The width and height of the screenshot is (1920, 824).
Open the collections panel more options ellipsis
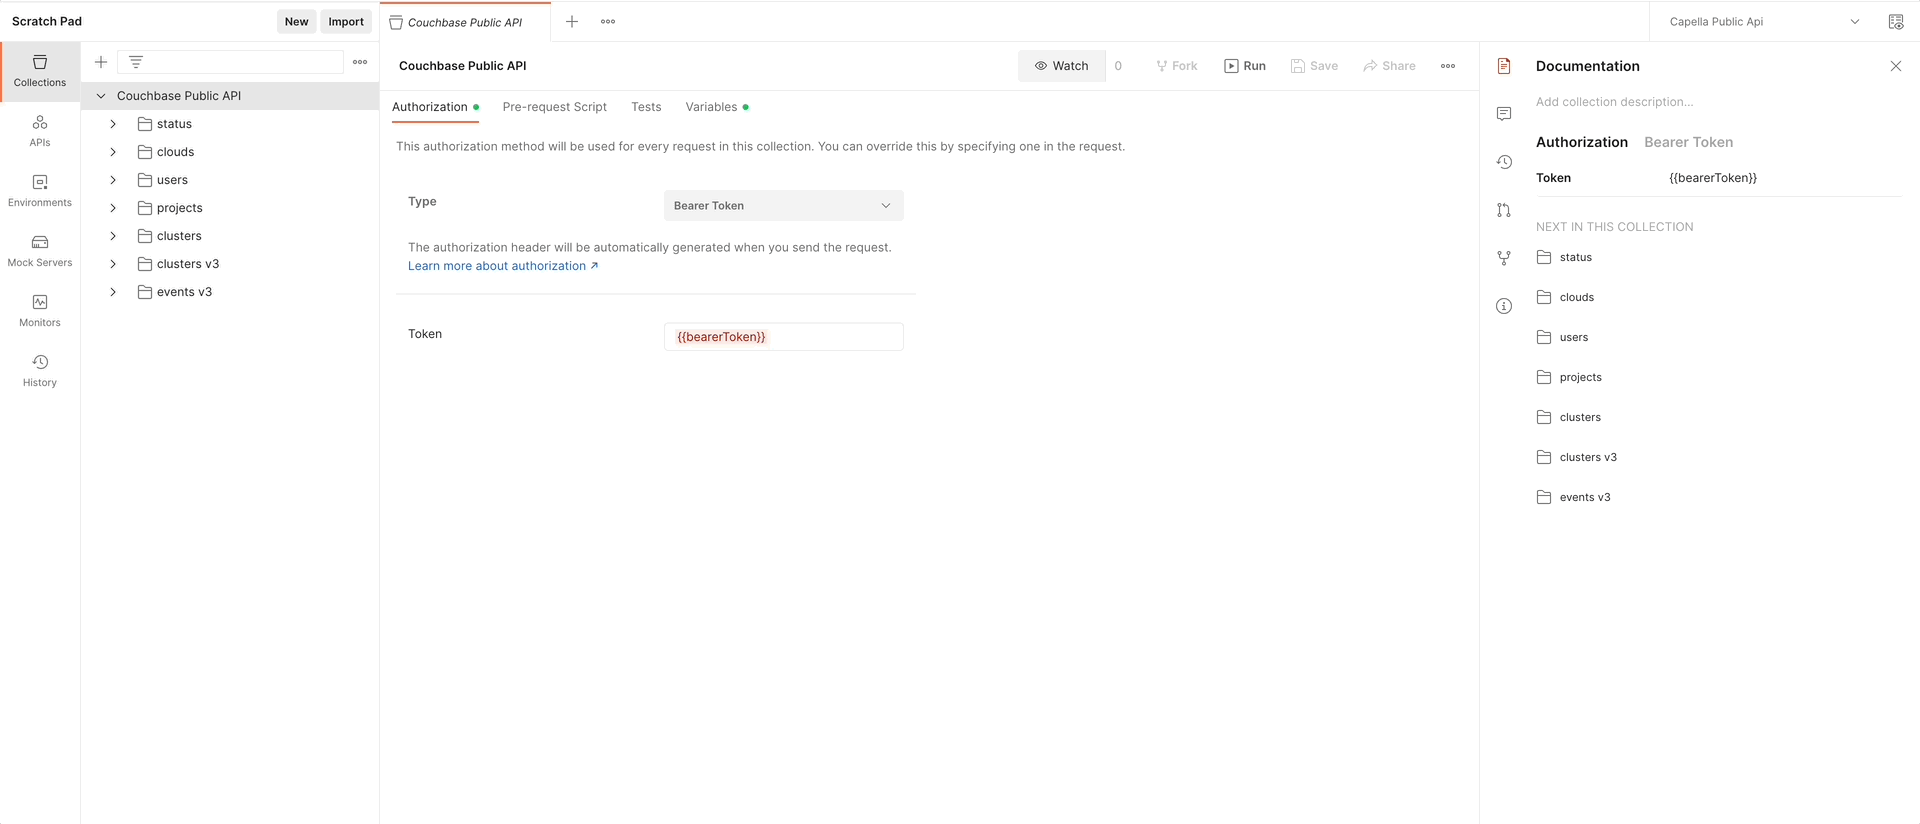click(x=360, y=62)
